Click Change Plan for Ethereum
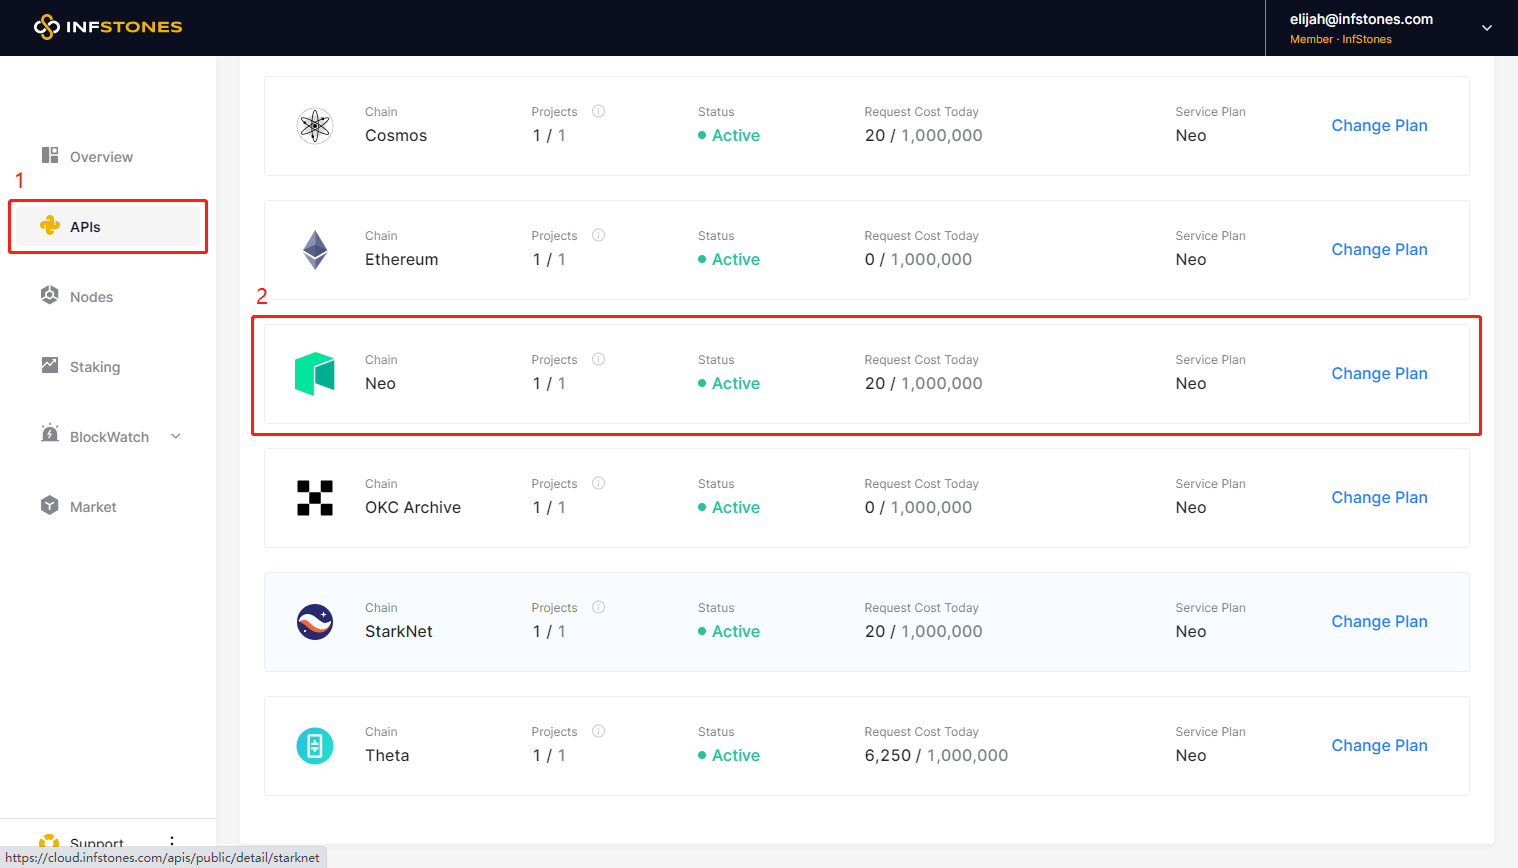Viewport: 1518px width, 868px height. [x=1379, y=249]
